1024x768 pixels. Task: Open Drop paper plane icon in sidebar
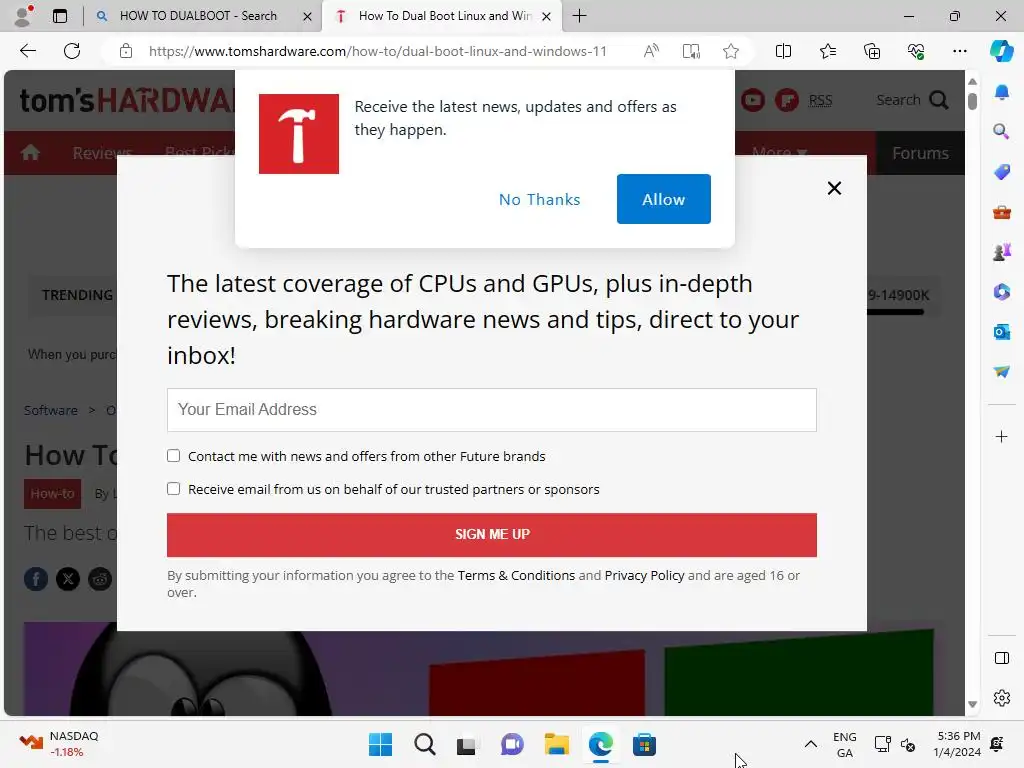coord(1001,372)
